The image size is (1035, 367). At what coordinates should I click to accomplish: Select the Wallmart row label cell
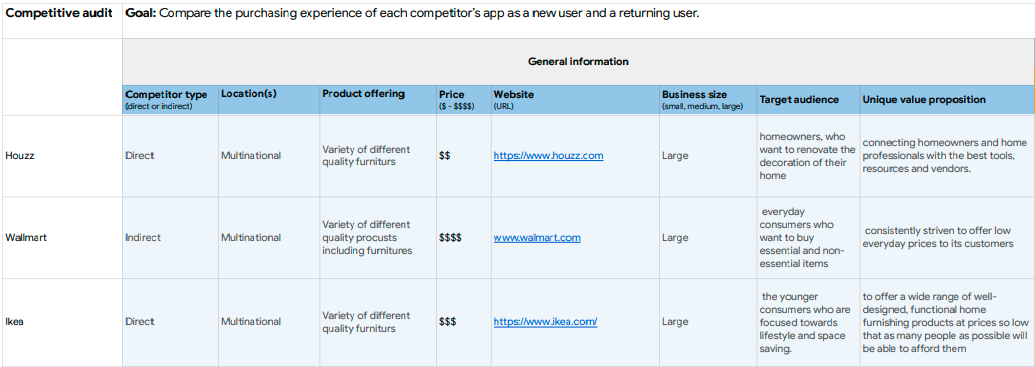(62, 238)
